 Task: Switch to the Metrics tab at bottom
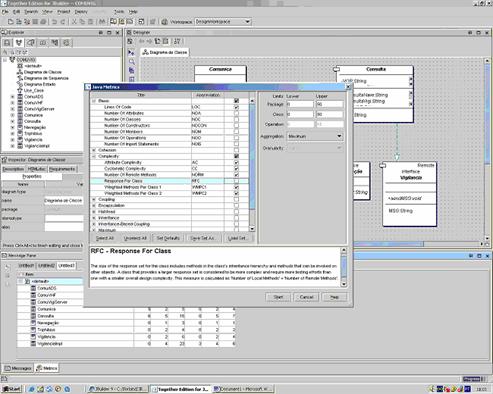click(x=47, y=368)
